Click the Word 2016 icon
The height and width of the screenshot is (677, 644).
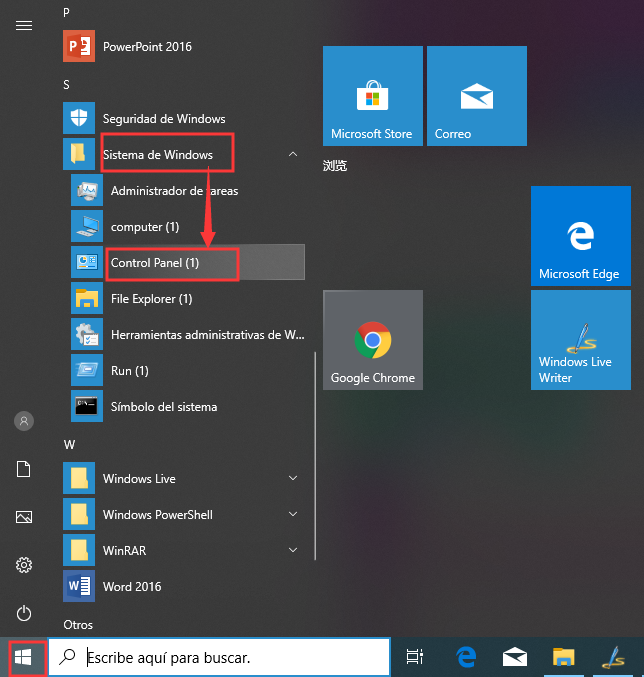coord(79,586)
